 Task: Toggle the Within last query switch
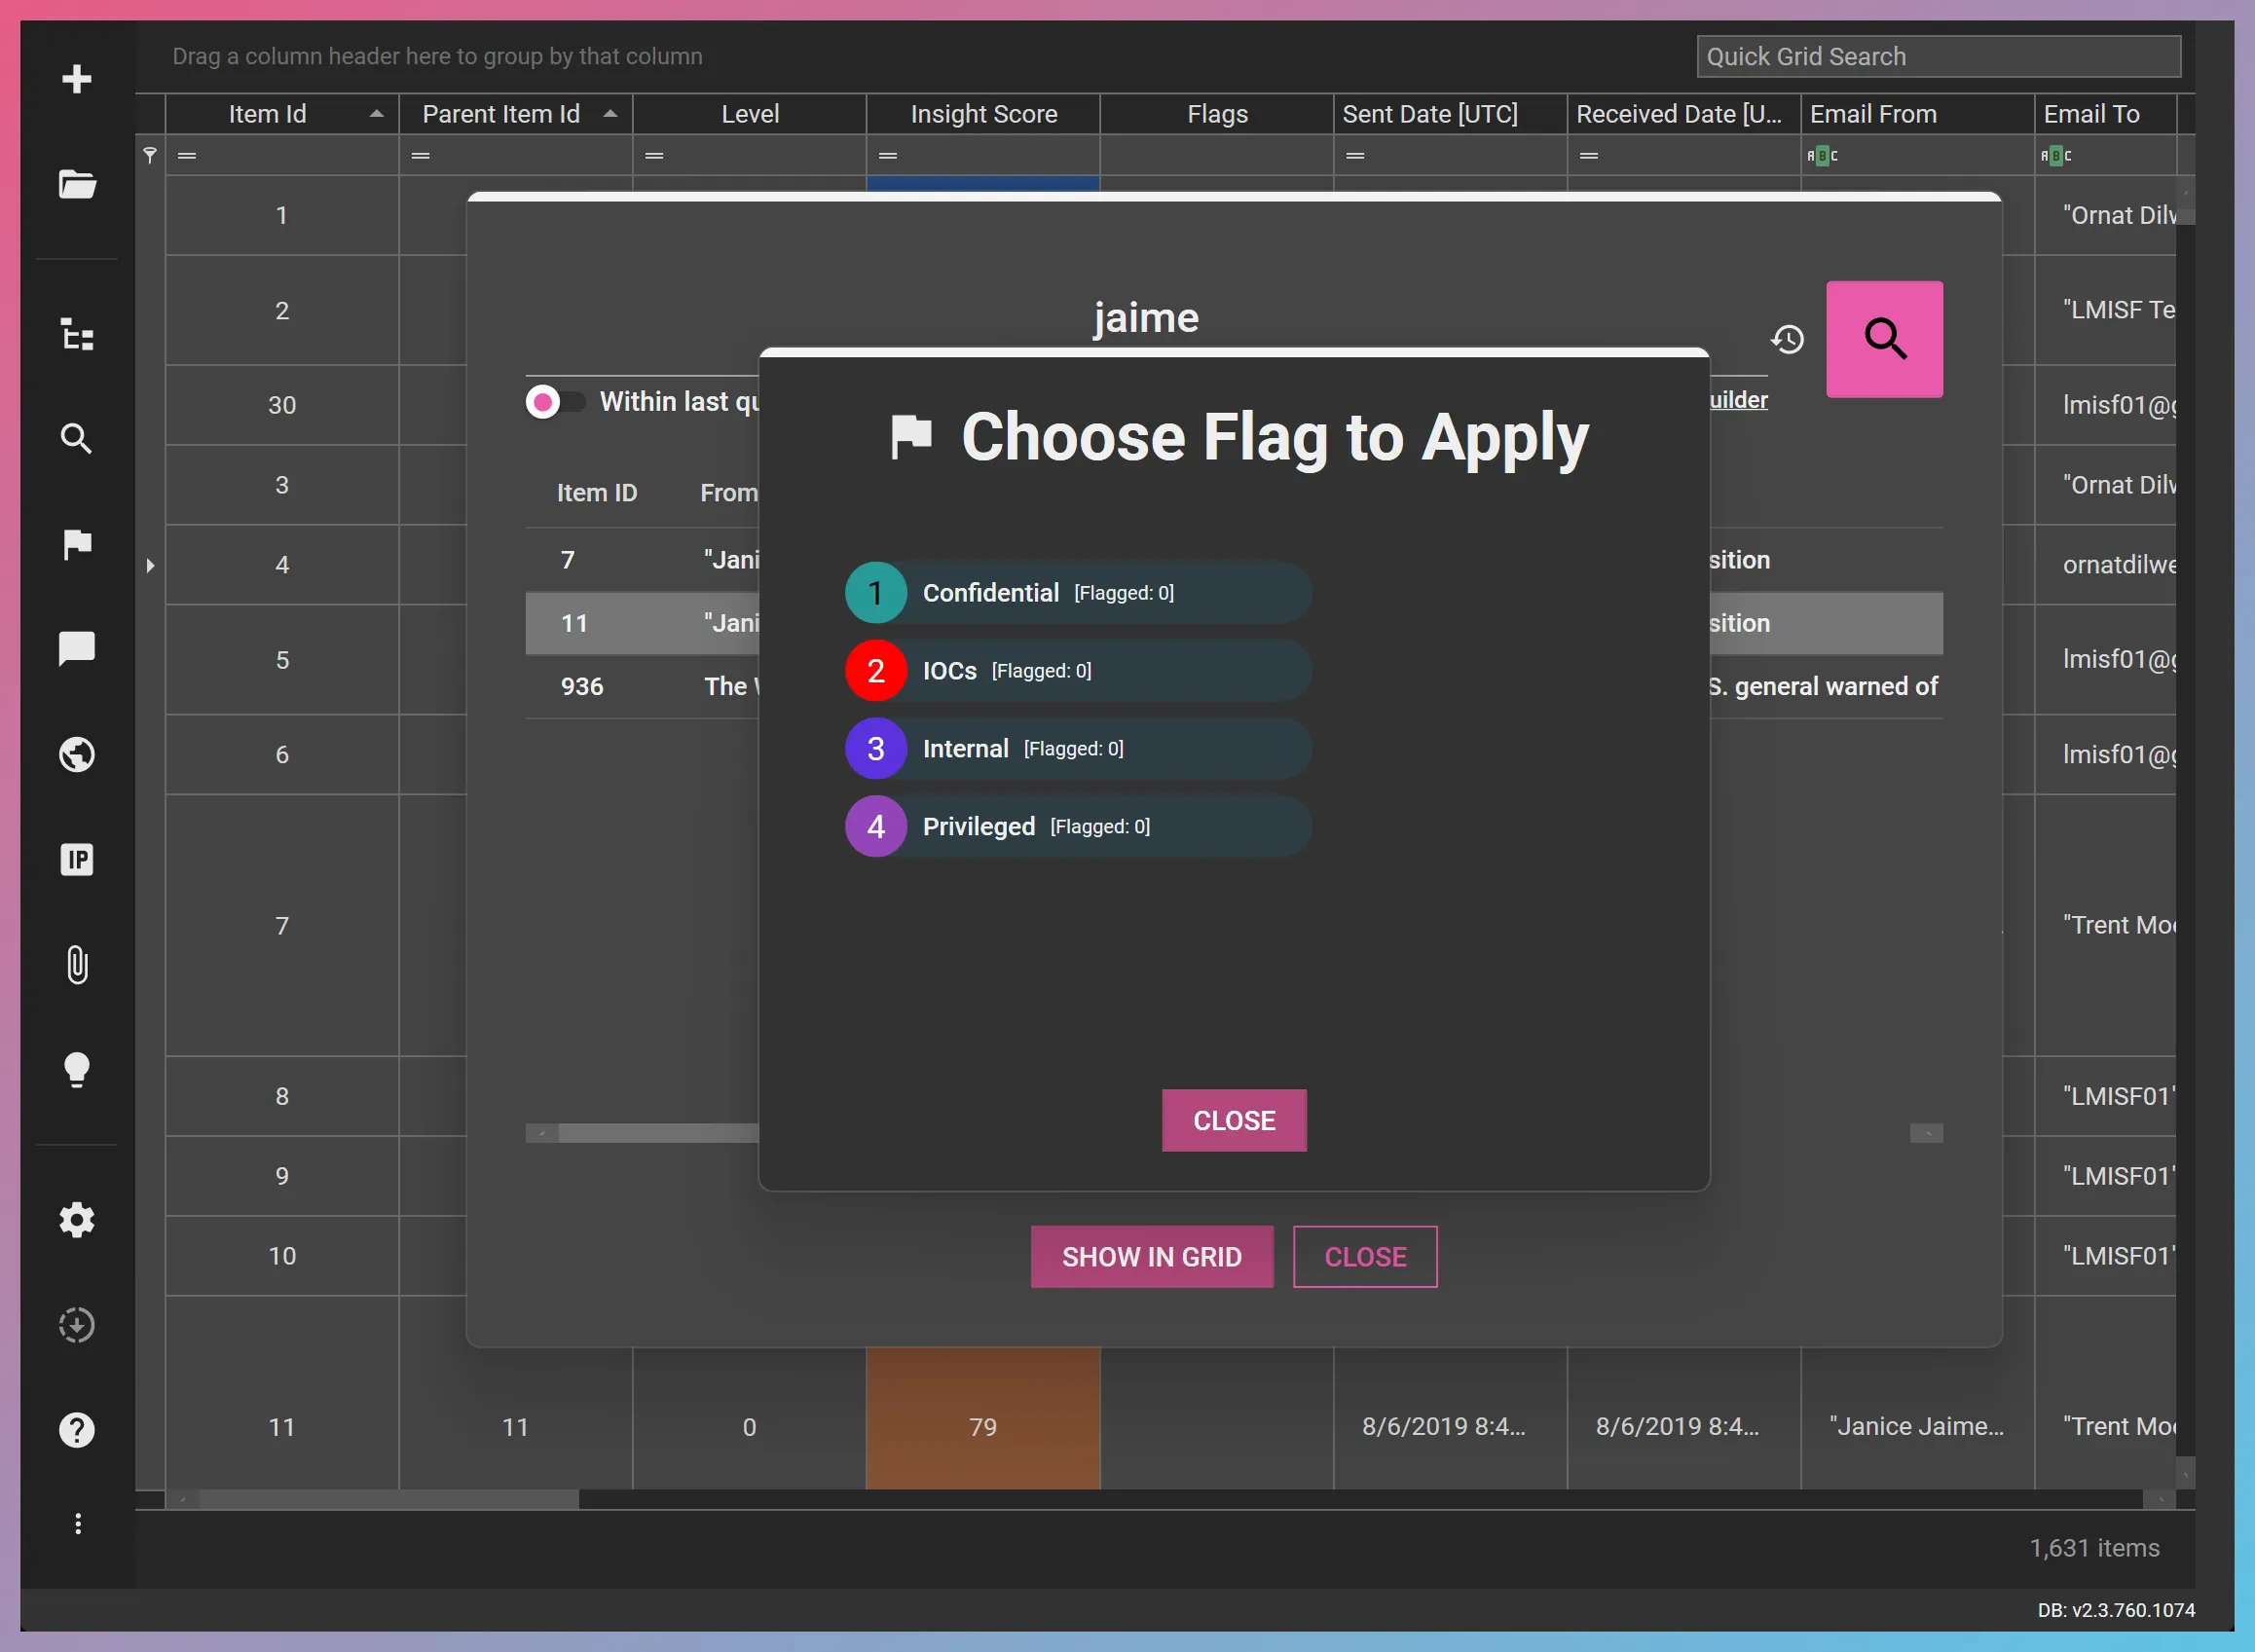click(555, 402)
